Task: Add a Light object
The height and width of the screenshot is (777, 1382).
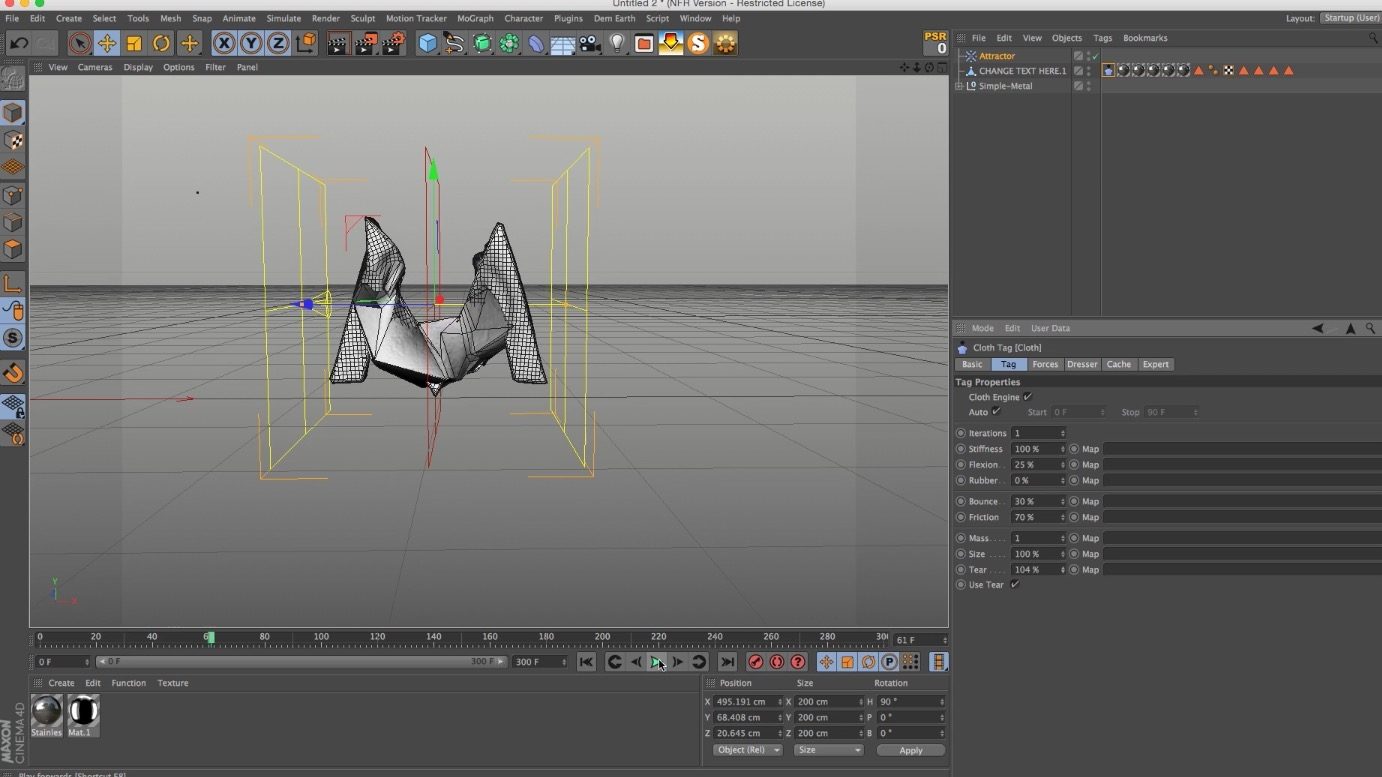Action: point(617,43)
